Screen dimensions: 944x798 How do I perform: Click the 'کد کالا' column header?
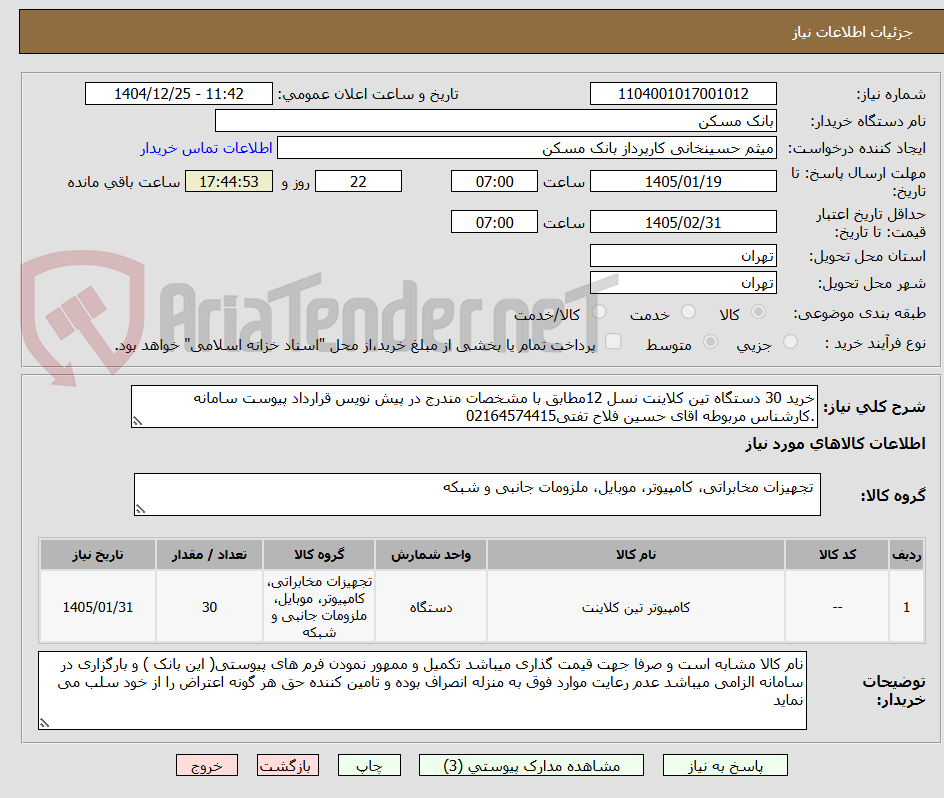point(837,555)
